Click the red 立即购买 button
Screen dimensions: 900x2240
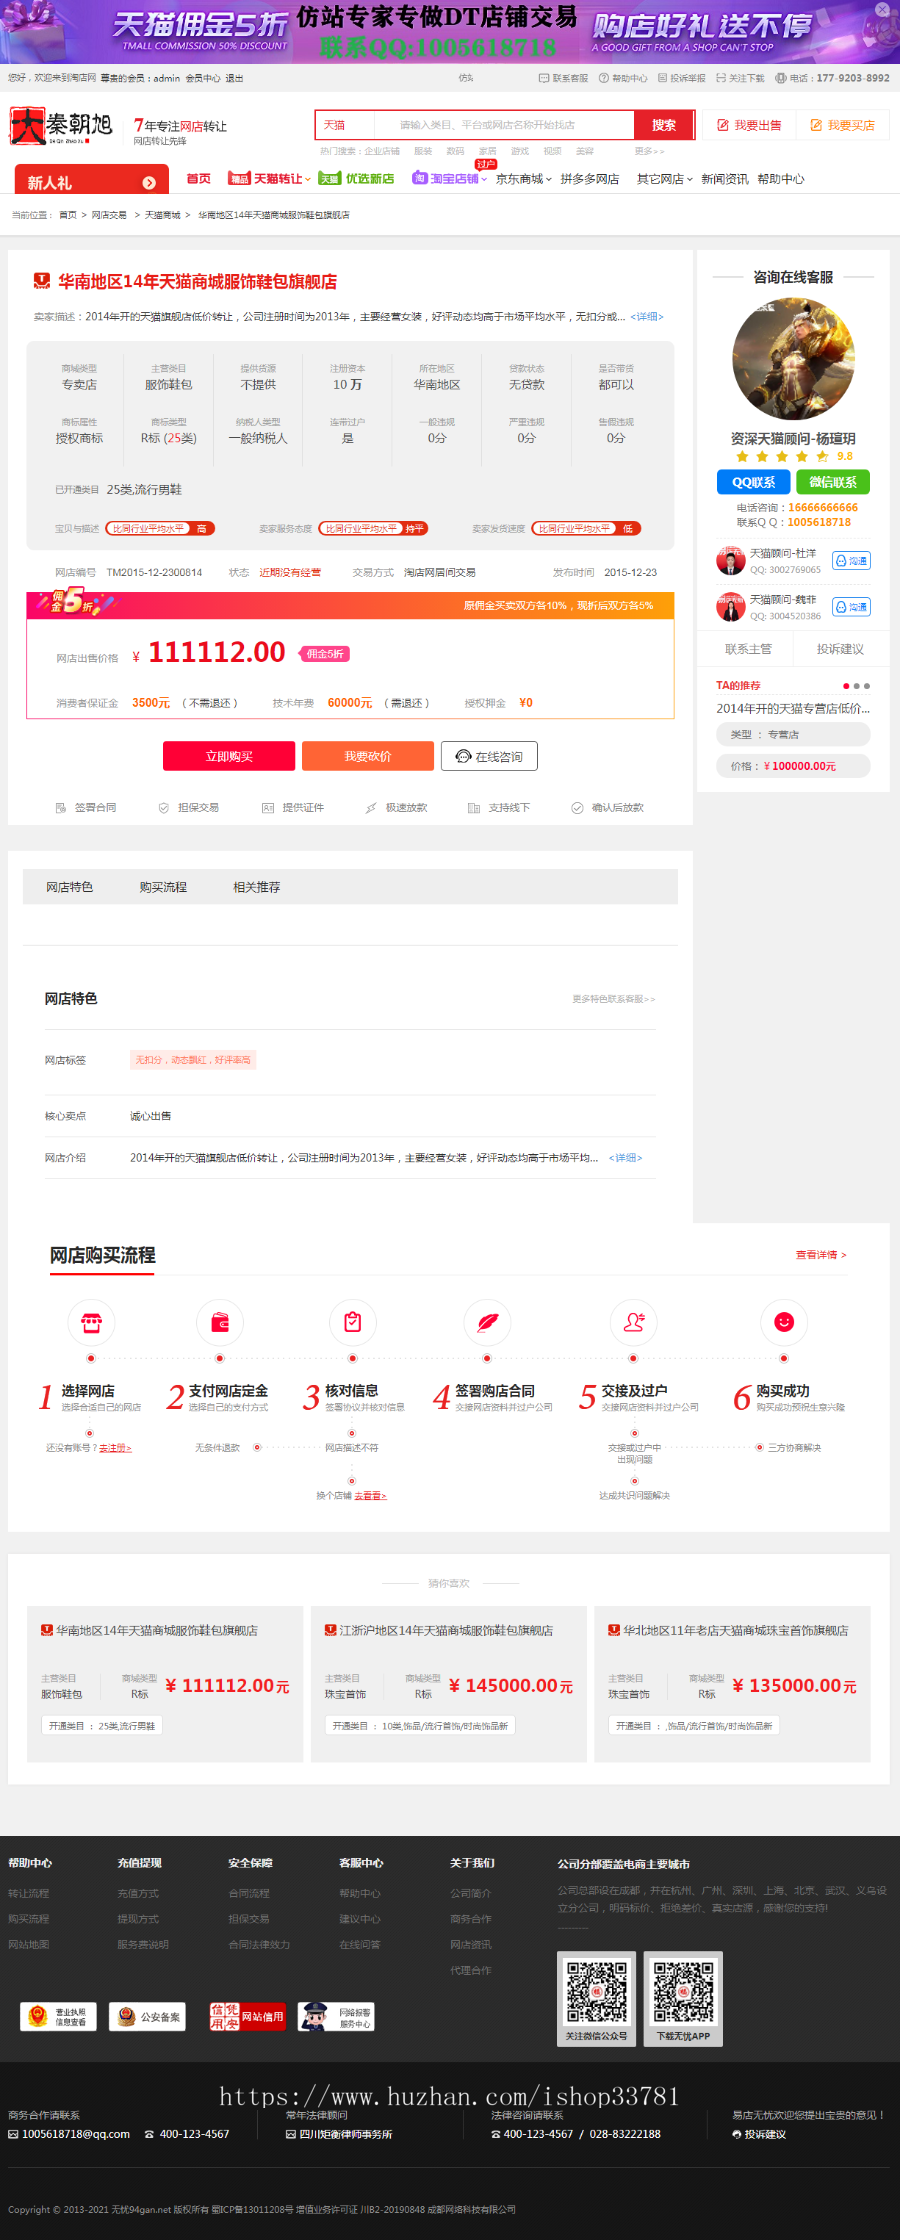point(229,756)
